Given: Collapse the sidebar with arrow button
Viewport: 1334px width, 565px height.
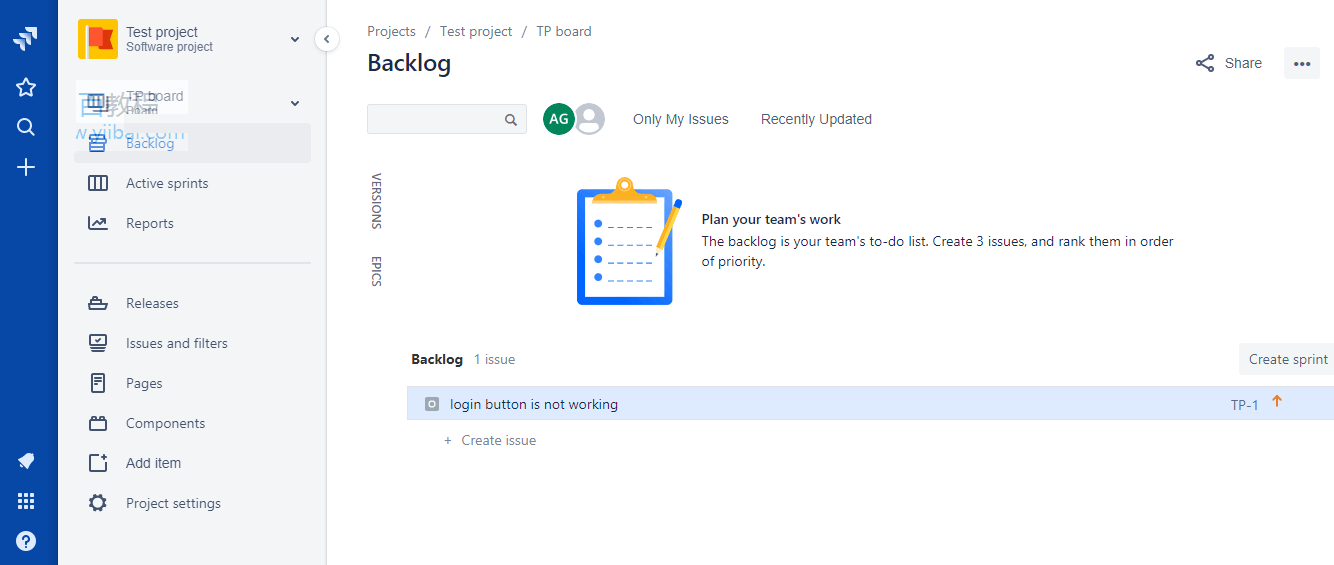Looking at the screenshot, I should point(327,39).
